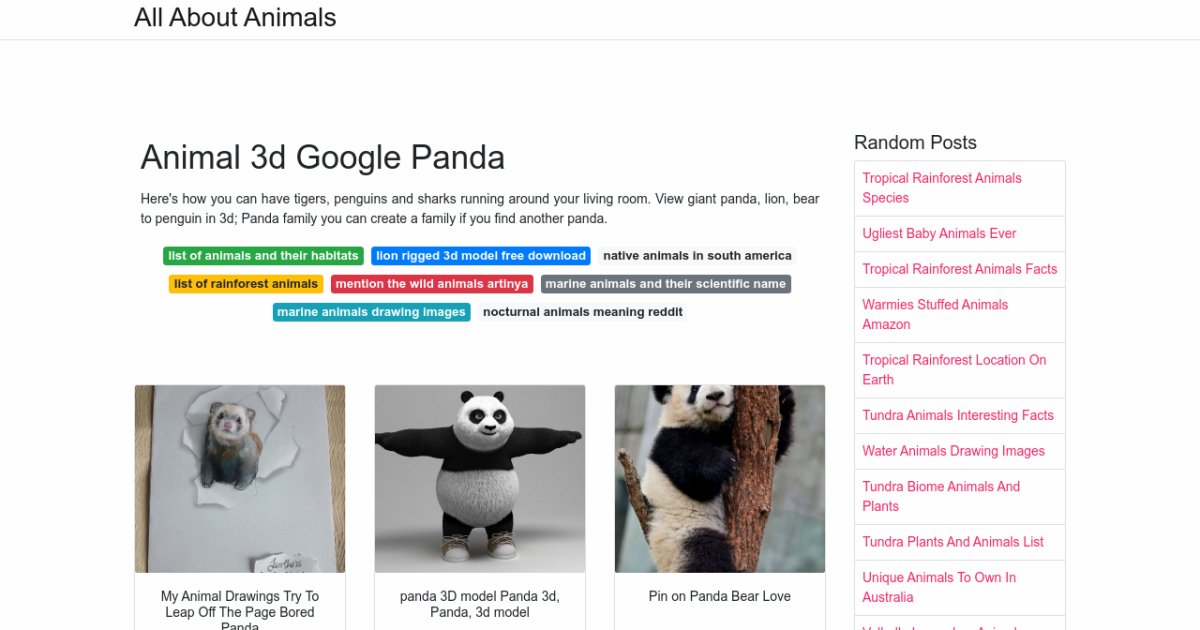Viewport: 1200px width, 630px height.
Task: Click 'lion rigged 3d model free download' tag
Action: pos(481,256)
